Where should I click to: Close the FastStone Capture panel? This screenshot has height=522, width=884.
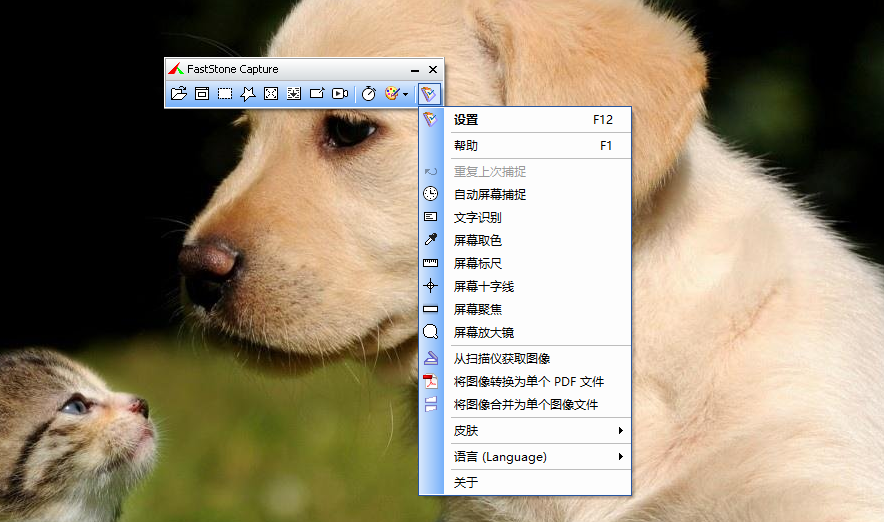click(x=433, y=69)
